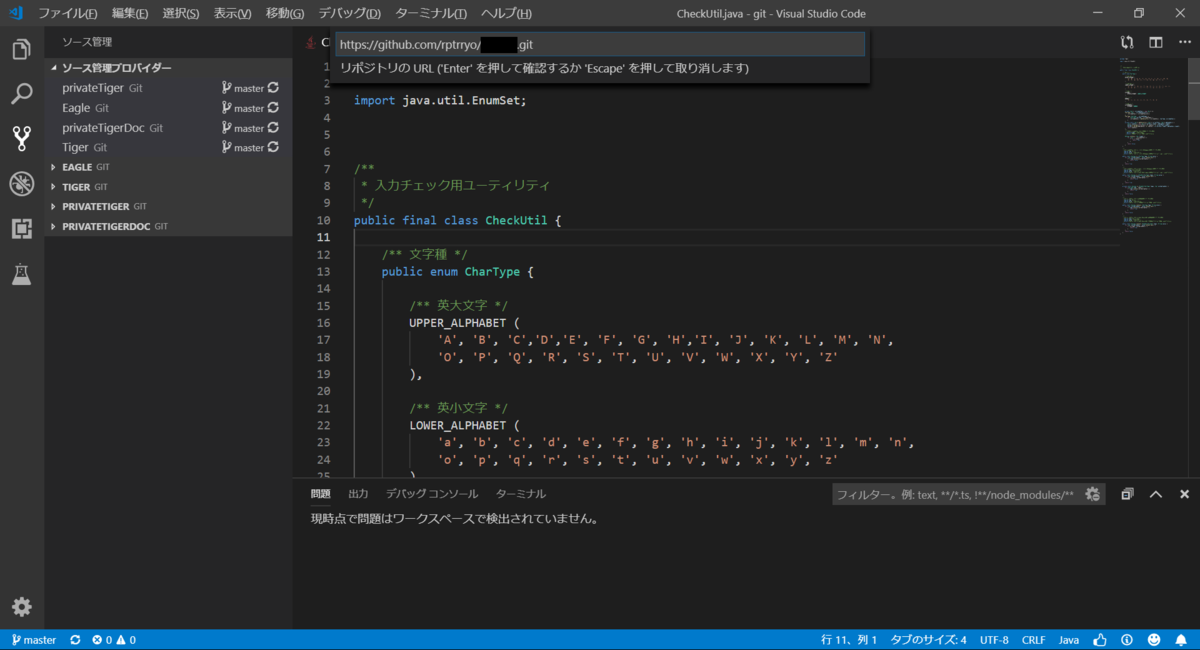
Task: Open the ヘルプ(H) menu
Action: [x=506, y=14]
